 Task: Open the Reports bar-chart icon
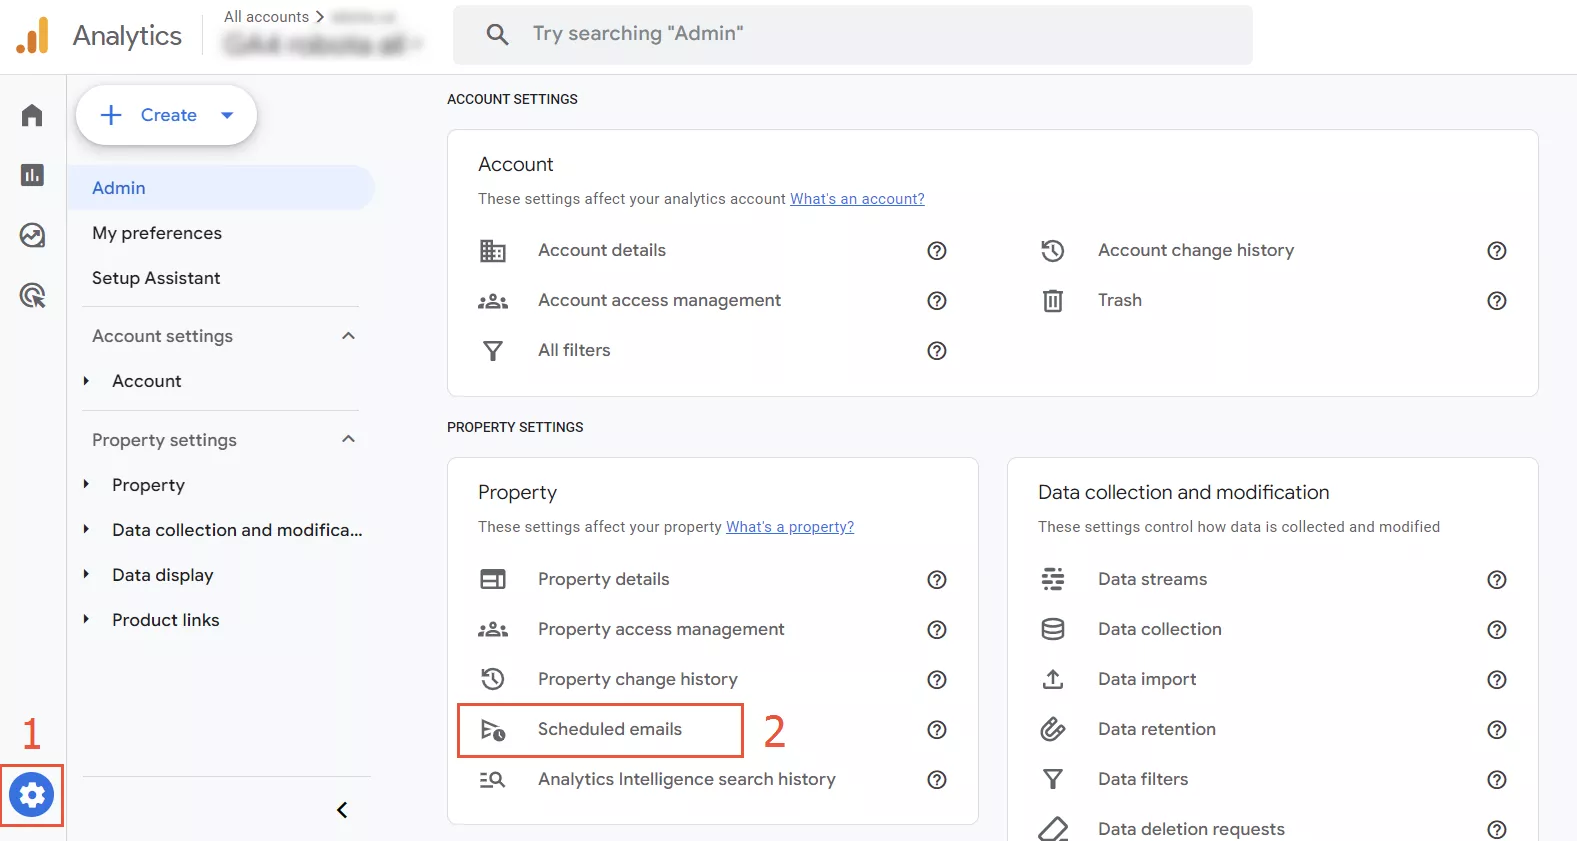[32, 175]
